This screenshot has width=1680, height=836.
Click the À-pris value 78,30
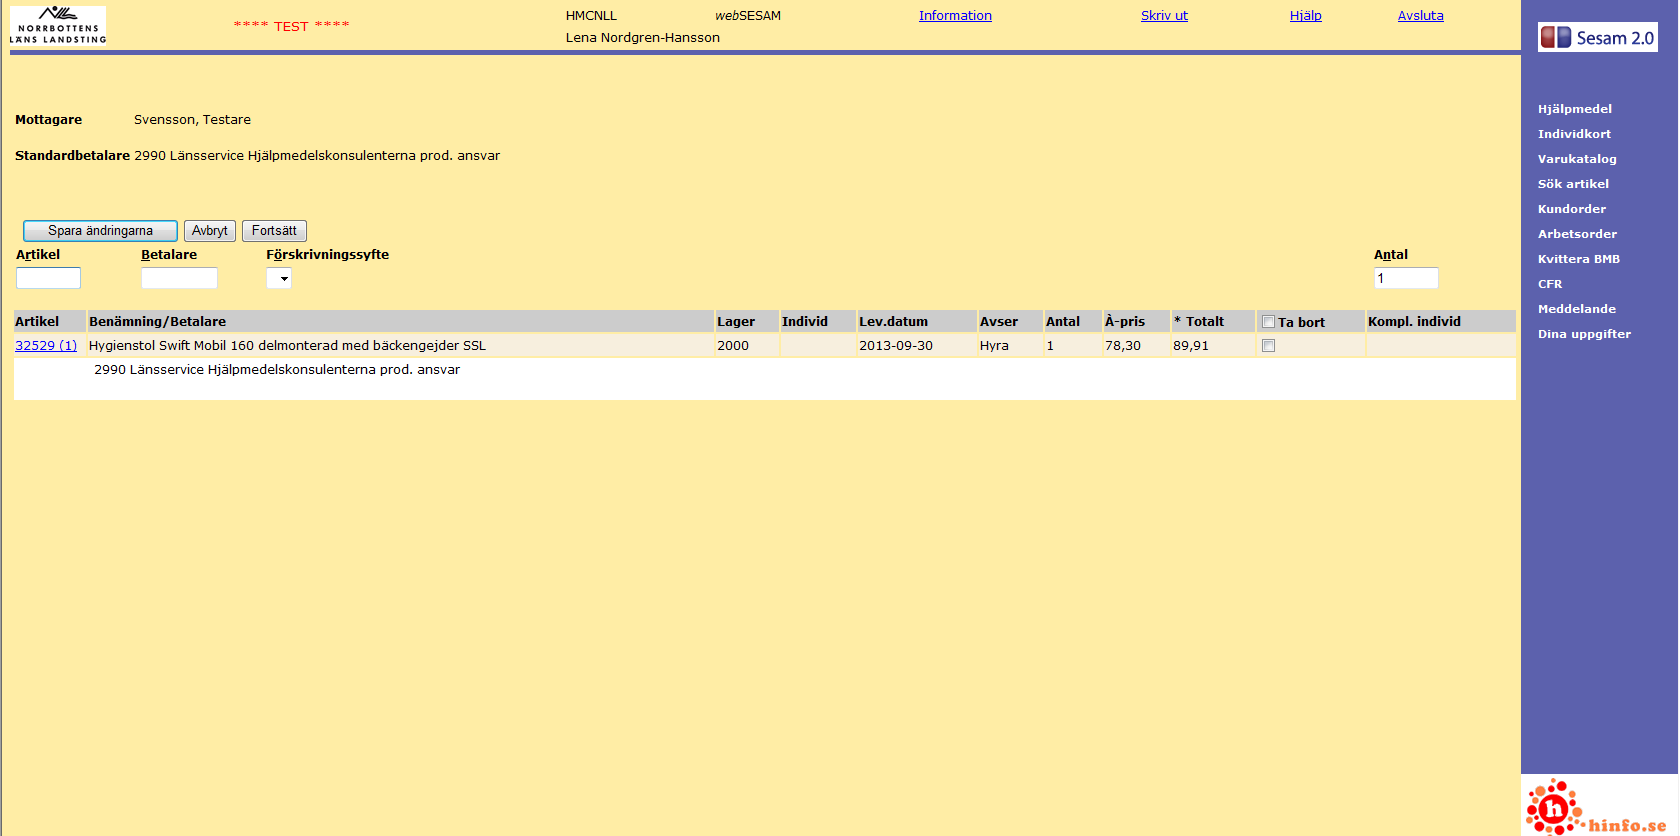pos(1123,346)
